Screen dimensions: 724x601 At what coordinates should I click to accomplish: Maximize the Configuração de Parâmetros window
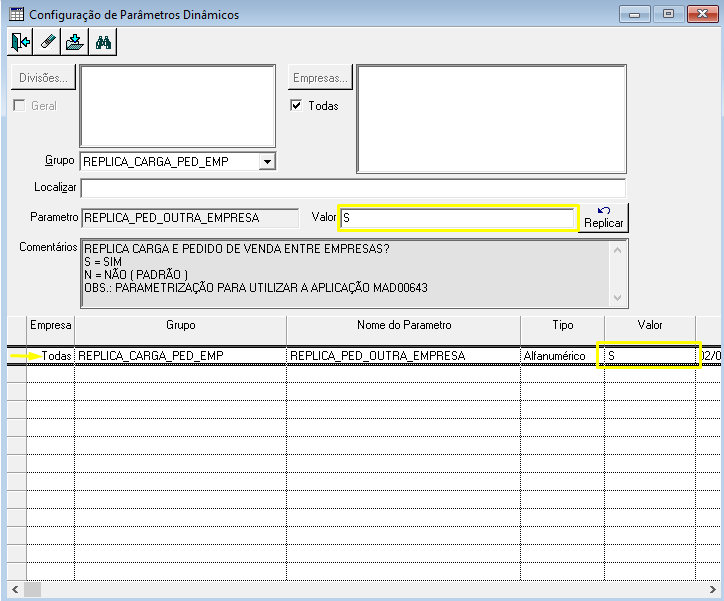point(668,14)
